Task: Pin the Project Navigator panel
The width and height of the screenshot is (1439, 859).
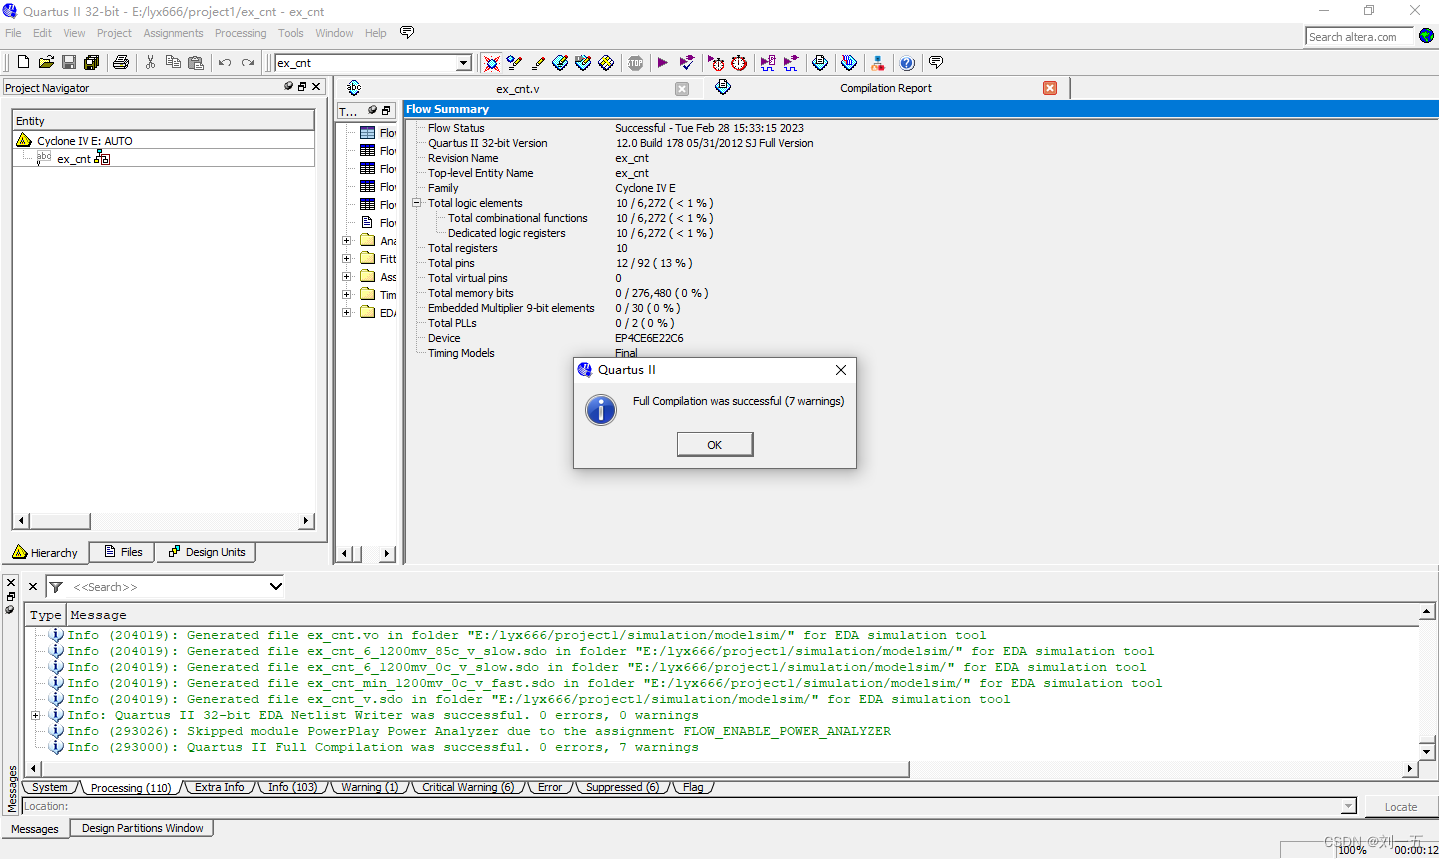Action: pos(289,86)
